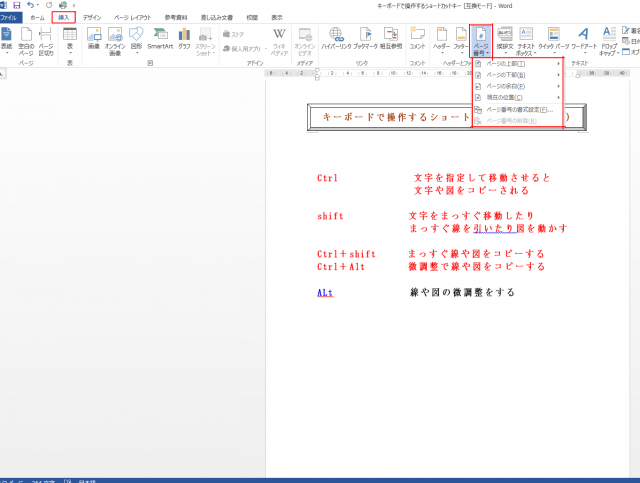Image resolution: width=640 pixels, height=483 pixels.
Task: Insert a SmartArt graphic
Action: click(x=159, y=40)
